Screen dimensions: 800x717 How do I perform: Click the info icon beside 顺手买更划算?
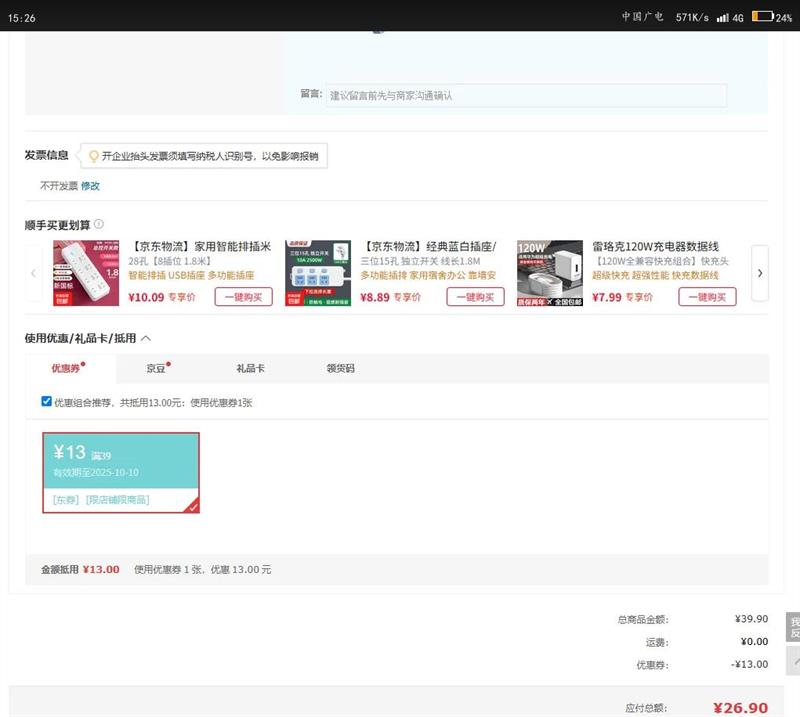[x=99, y=224]
